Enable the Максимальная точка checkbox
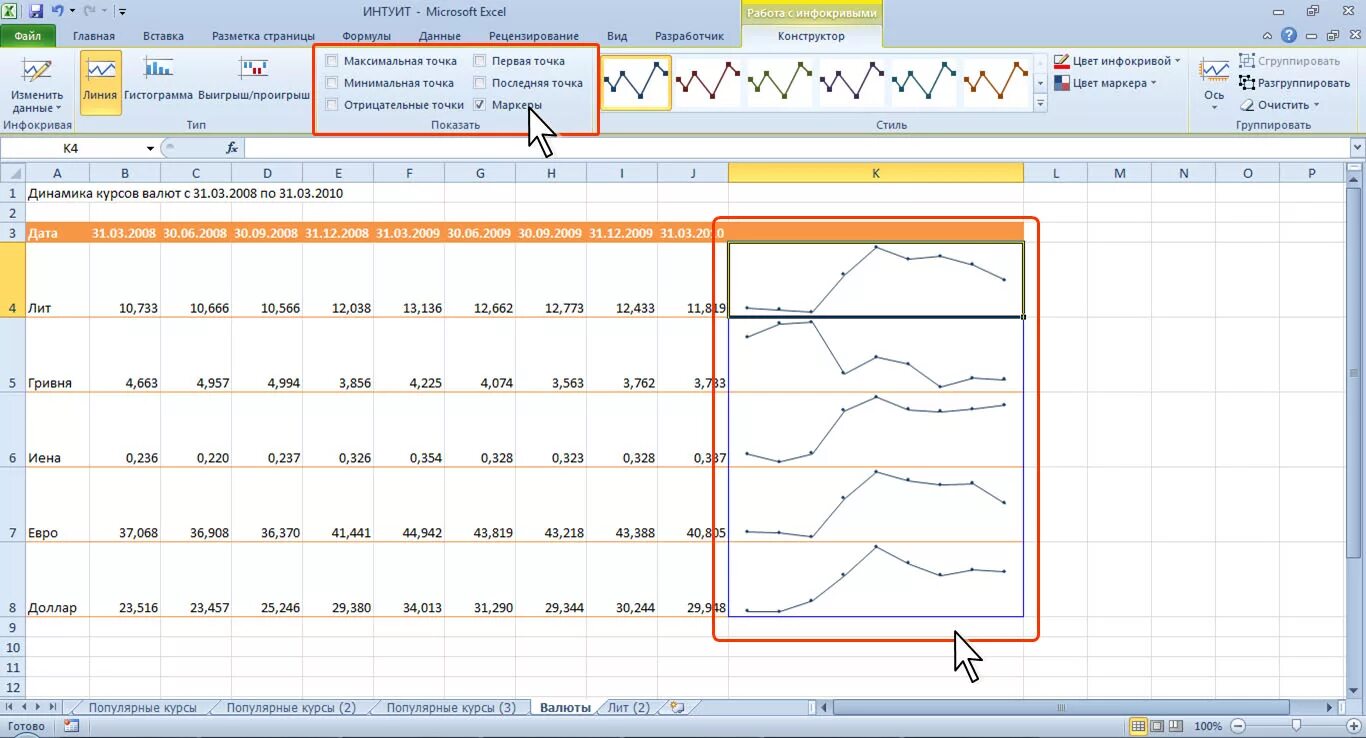 tap(332, 61)
